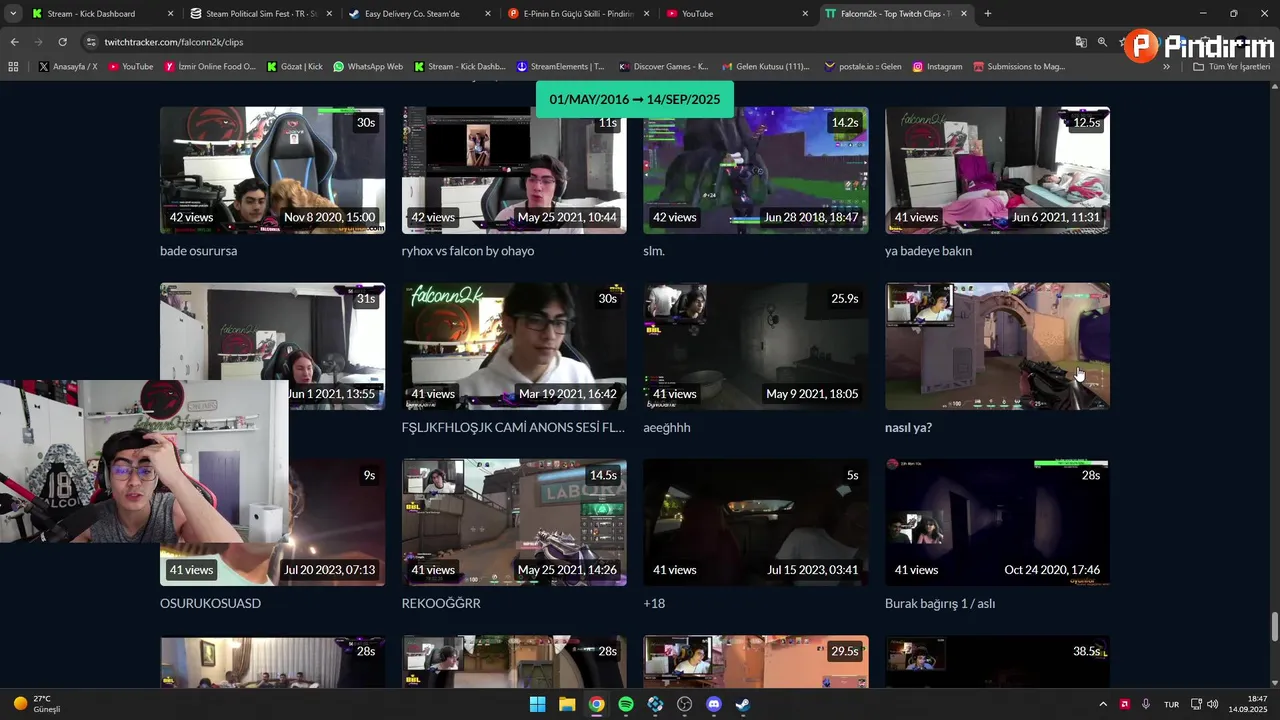Open Discord from the taskbar
Screen dimensions: 1280x720
714,704
